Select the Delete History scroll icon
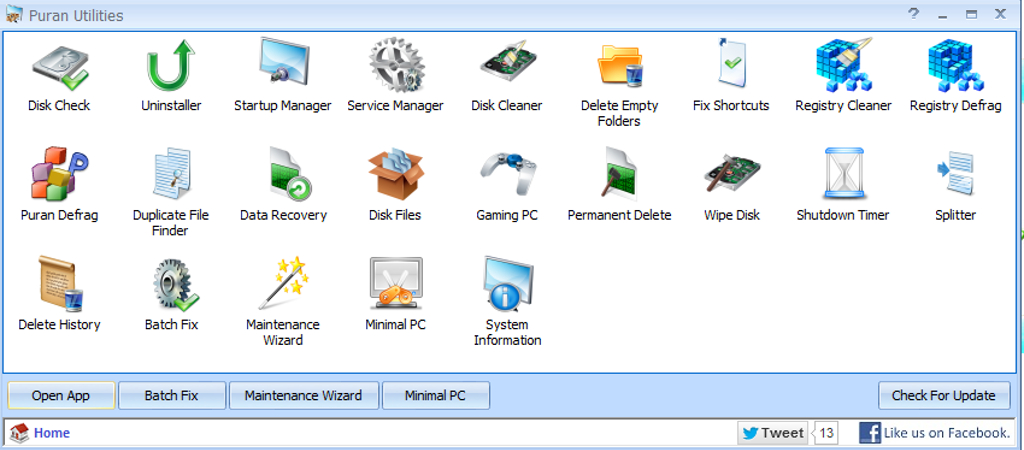 tap(59, 283)
